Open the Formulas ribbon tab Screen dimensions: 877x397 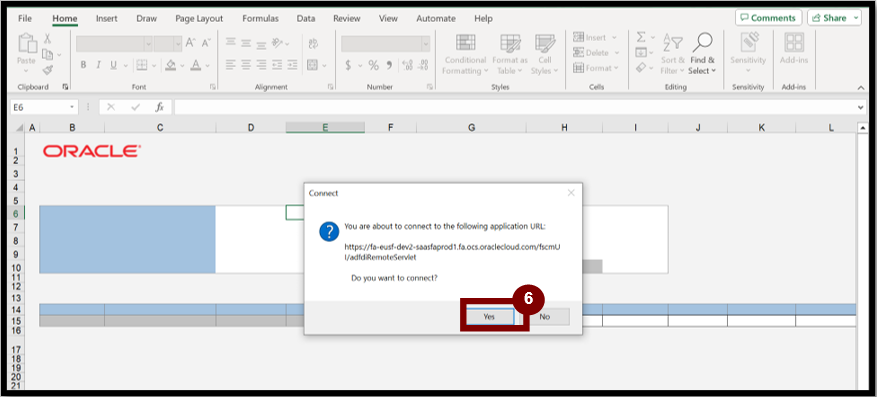[260, 18]
